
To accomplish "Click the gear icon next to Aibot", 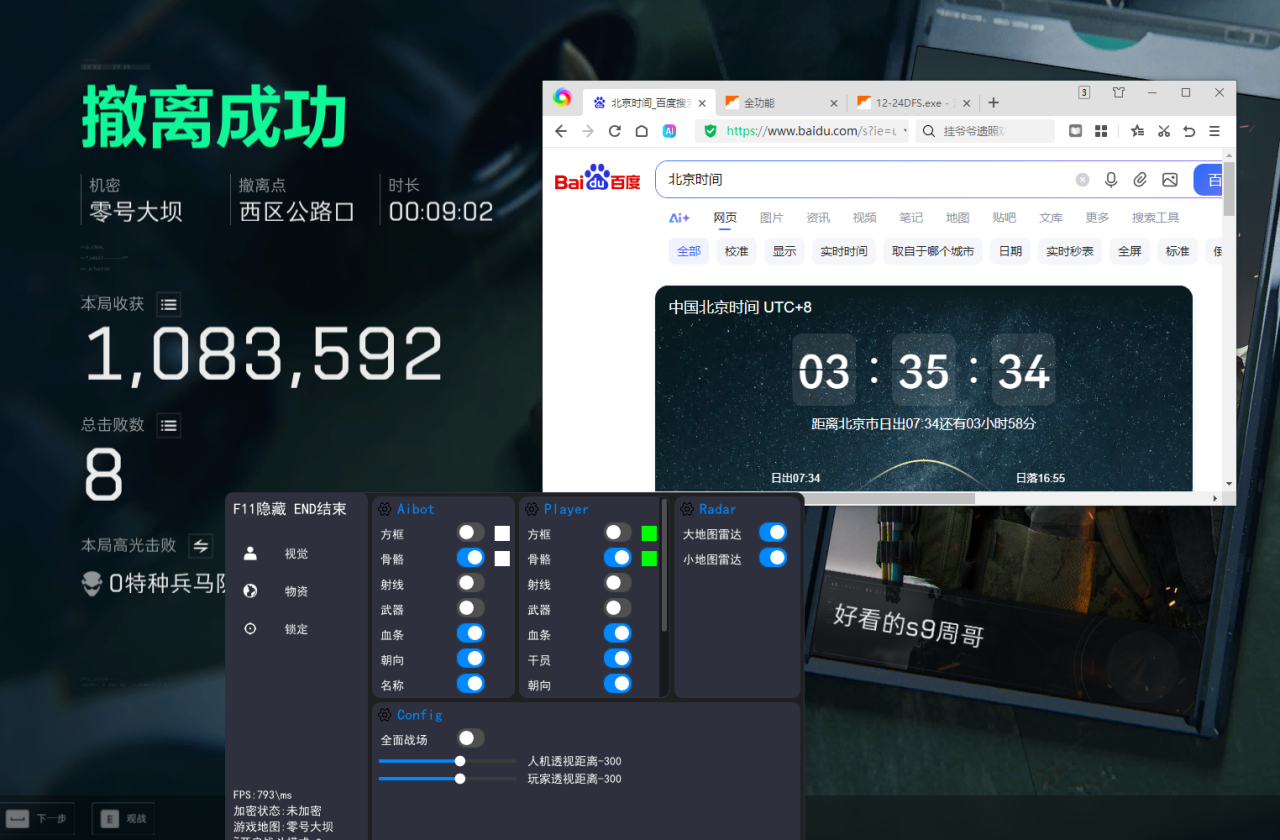I will tap(385, 508).
